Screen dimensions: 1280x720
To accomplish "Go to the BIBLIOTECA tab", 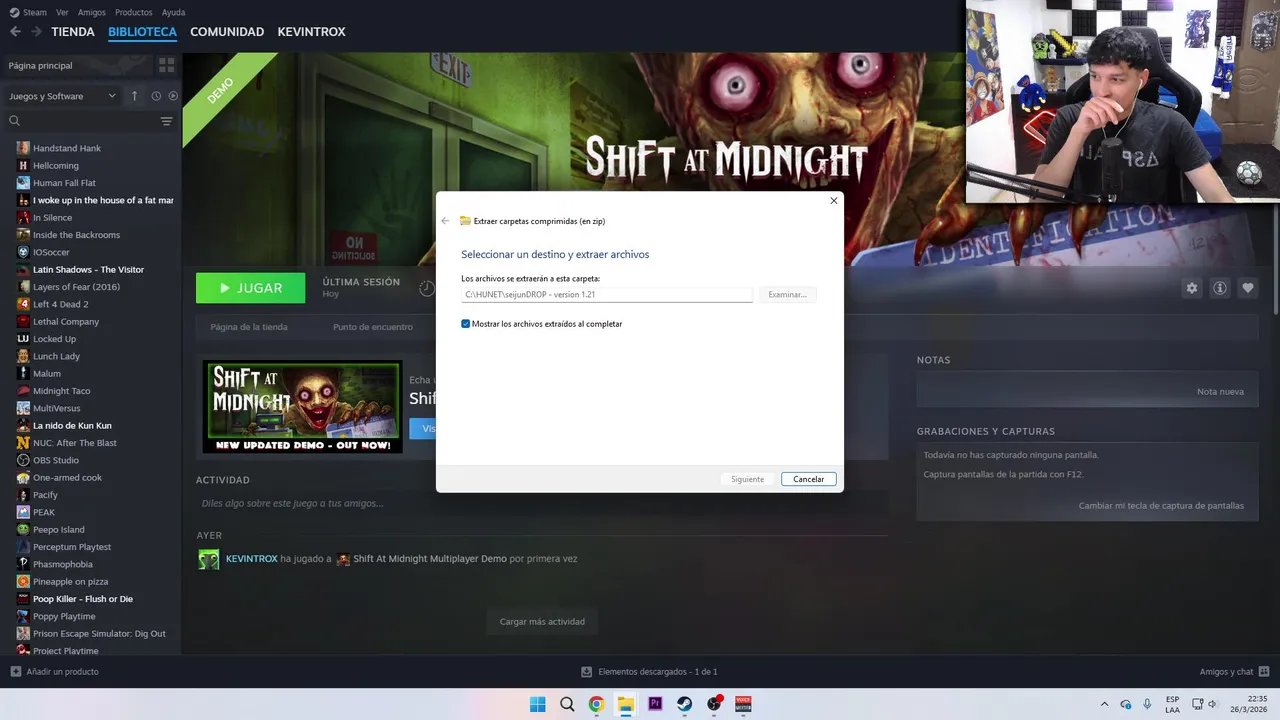I will click(142, 32).
